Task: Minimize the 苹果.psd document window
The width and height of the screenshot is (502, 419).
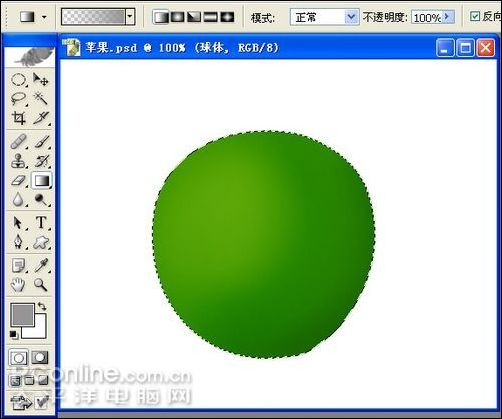Action: [x=445, y=48]
